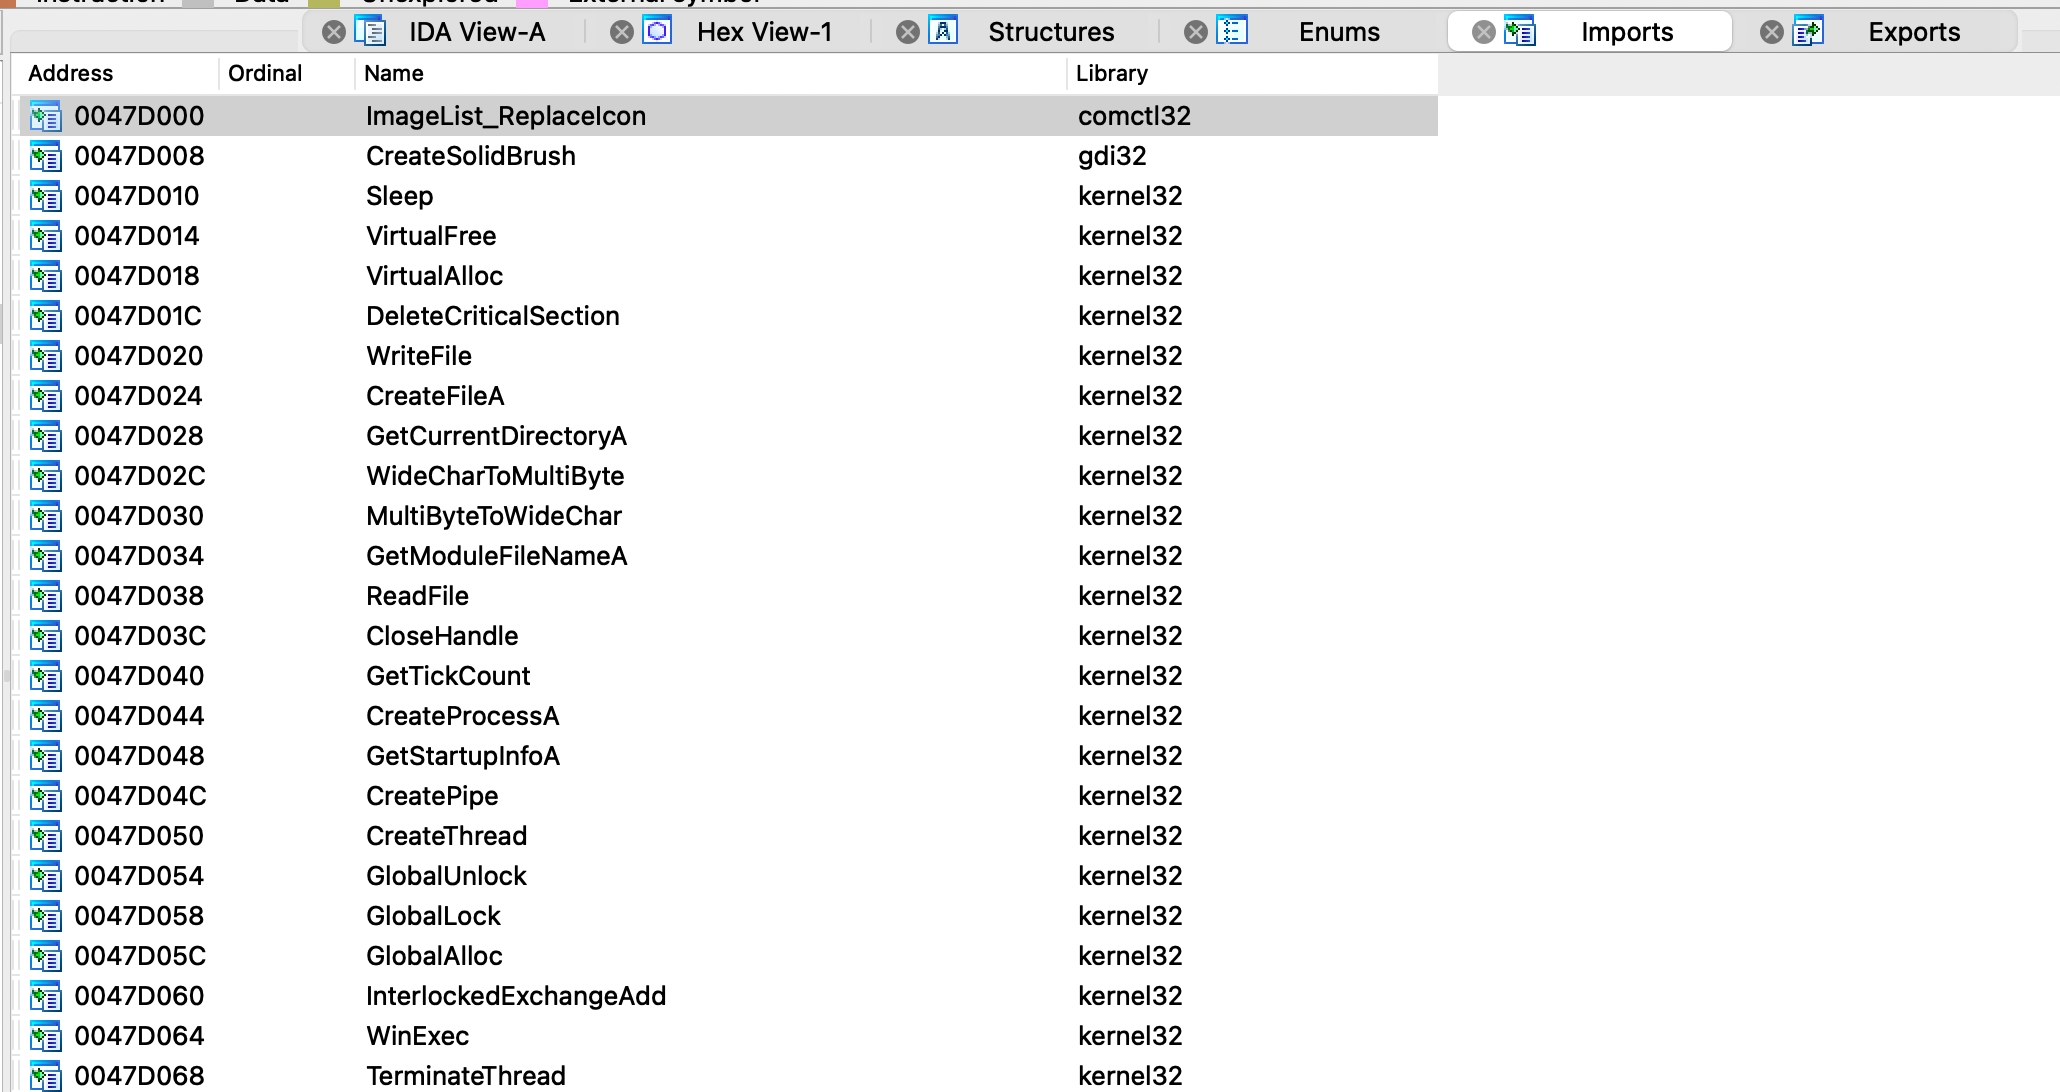The image size is (2060, 1092).
Task: Close the IDA View-A tab
Action: pos(334,32)
